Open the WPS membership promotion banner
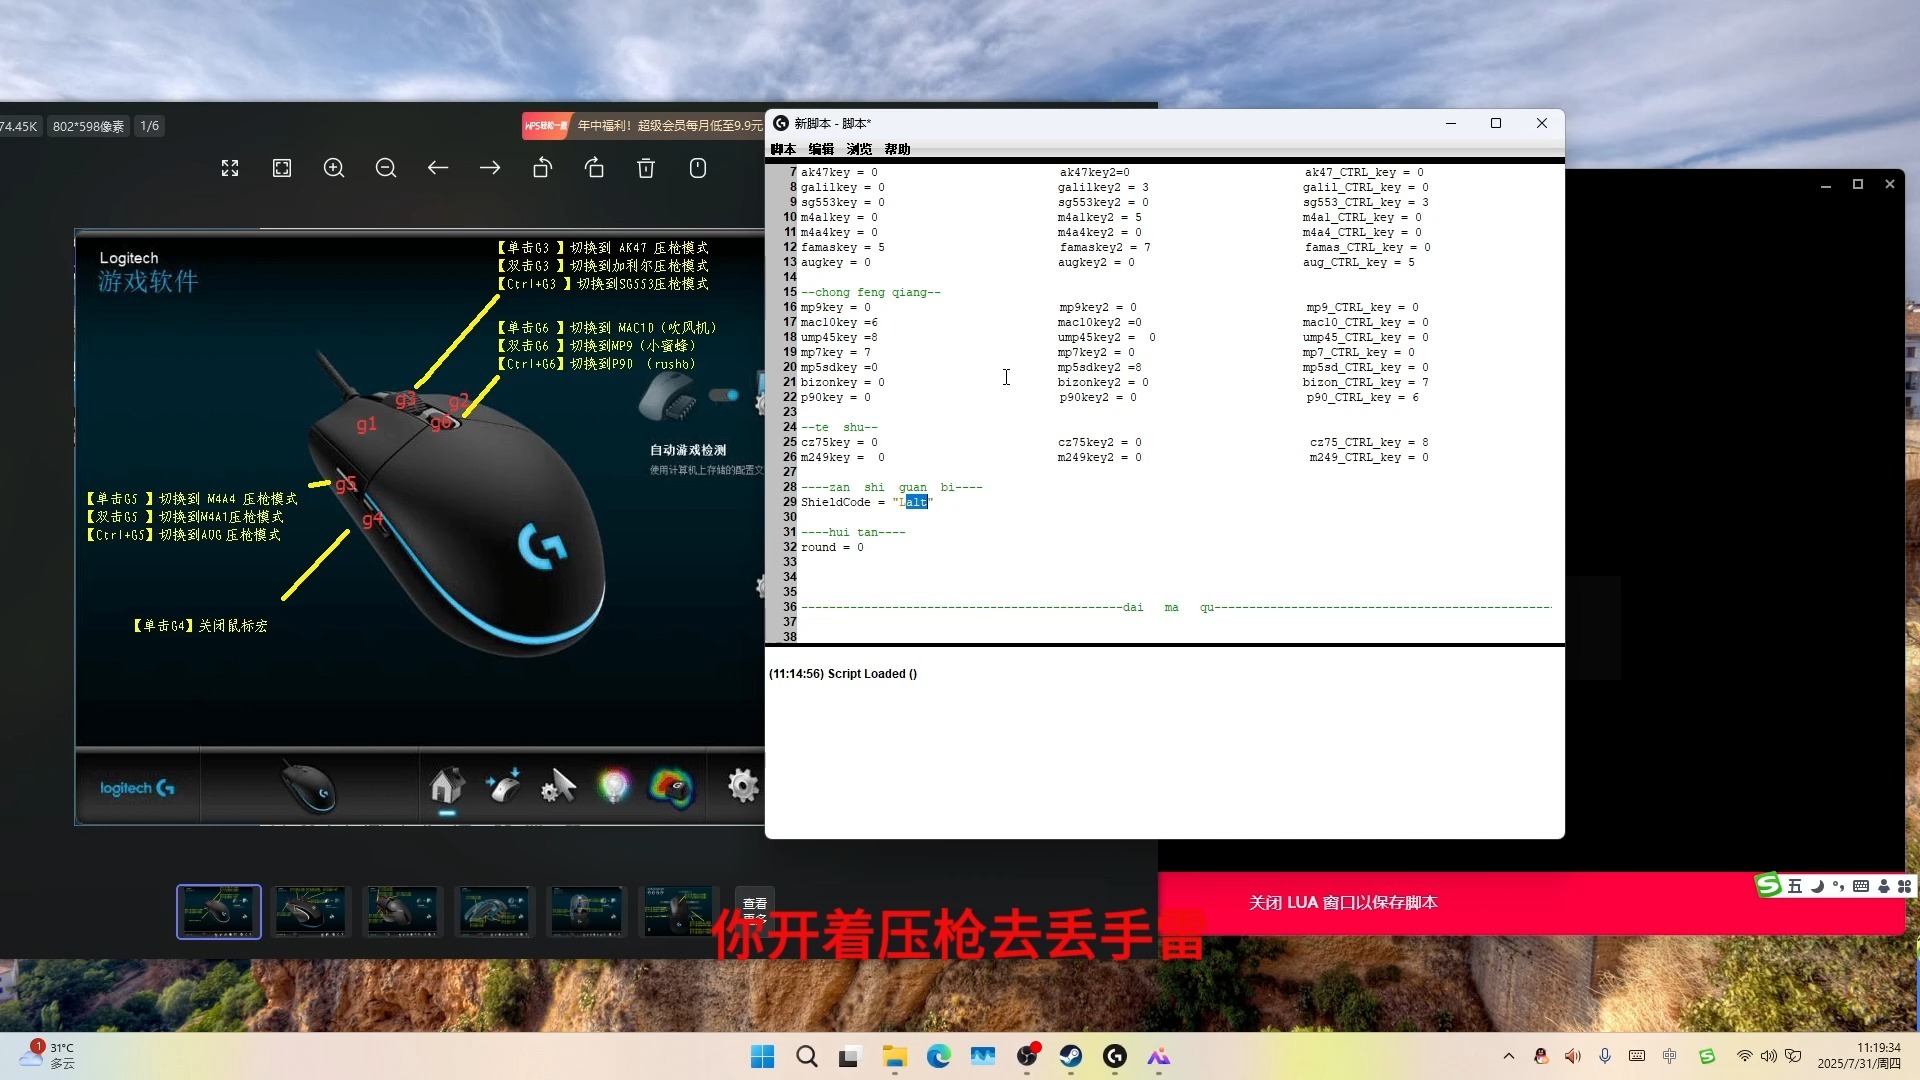 tap(642, 126)
